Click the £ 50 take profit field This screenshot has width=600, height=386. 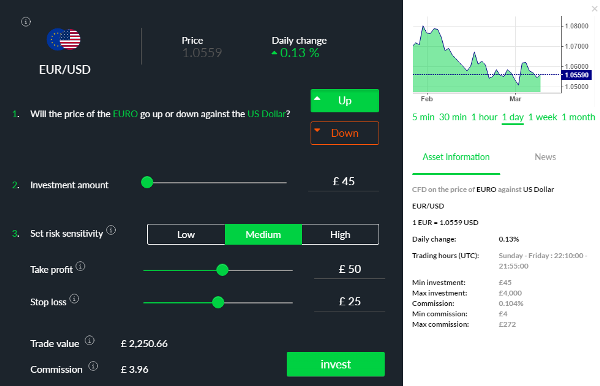click(x=349, y=269)
